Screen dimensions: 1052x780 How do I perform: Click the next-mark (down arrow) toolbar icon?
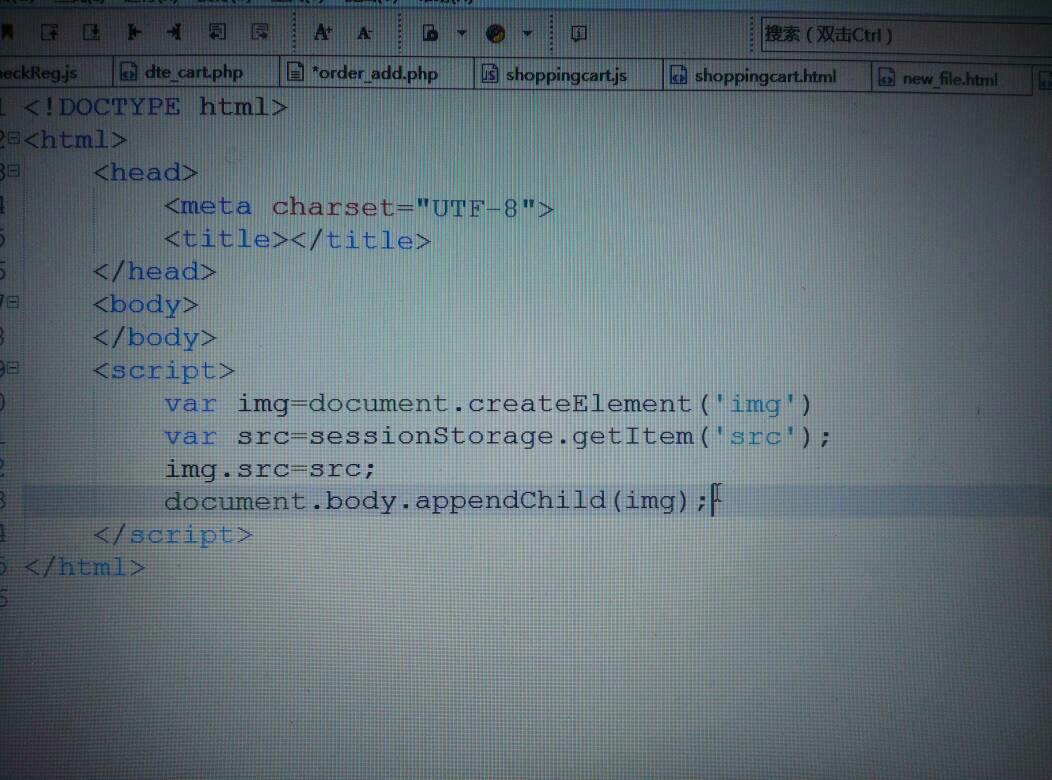click(91, 32)
